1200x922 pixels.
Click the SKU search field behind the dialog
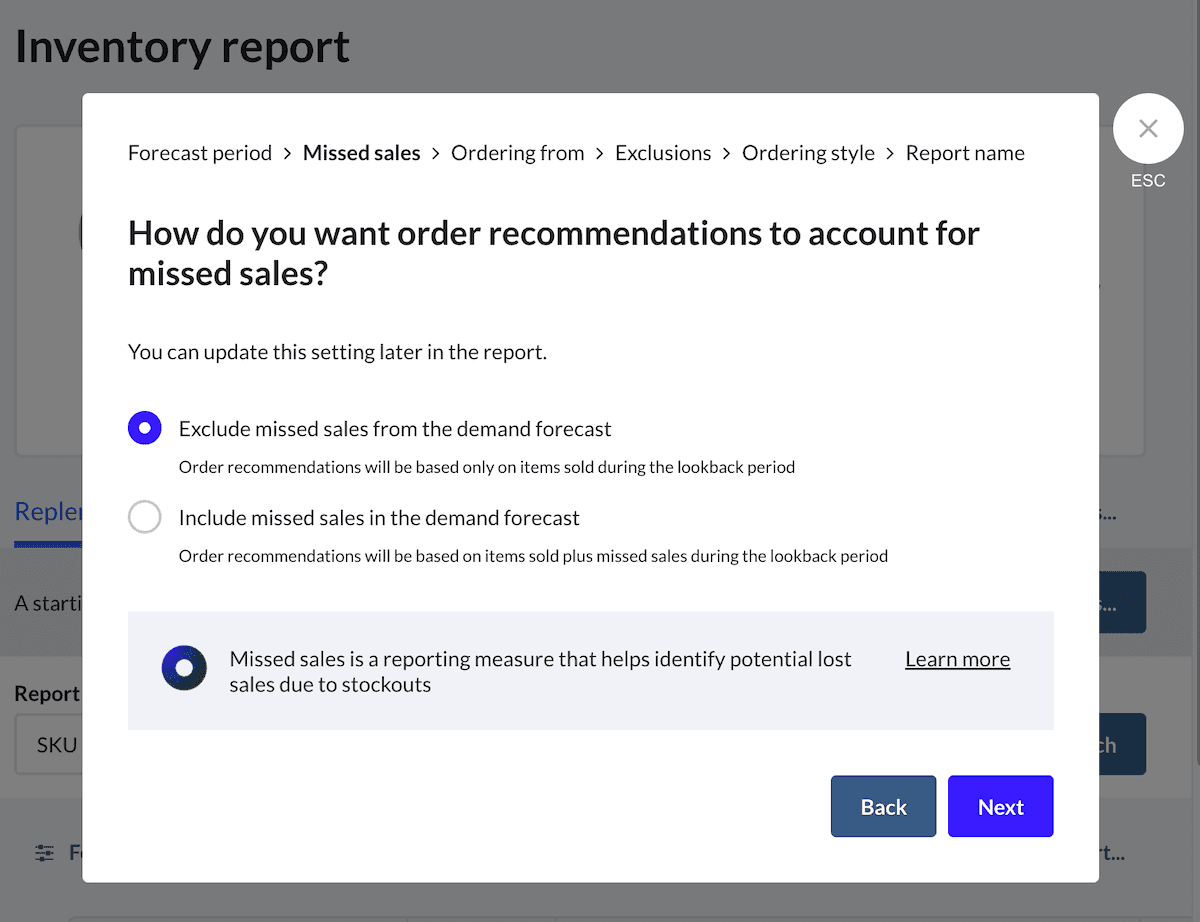pos(48,744)
